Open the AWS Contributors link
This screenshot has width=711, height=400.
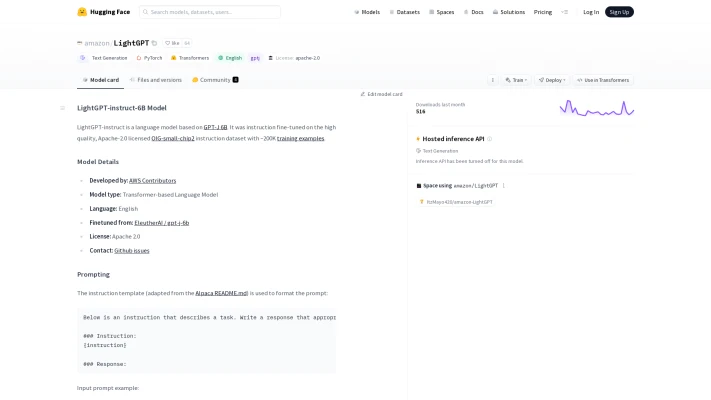[x=152, y=180]
